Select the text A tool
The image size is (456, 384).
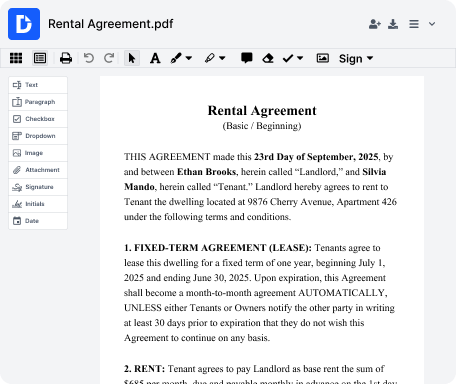pos(155,58)
